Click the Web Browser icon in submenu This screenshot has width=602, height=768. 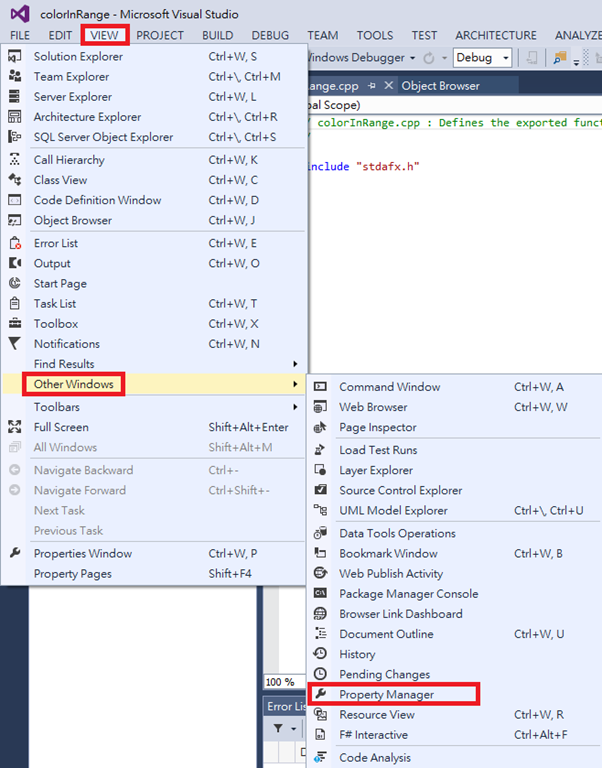coord(320,407)
